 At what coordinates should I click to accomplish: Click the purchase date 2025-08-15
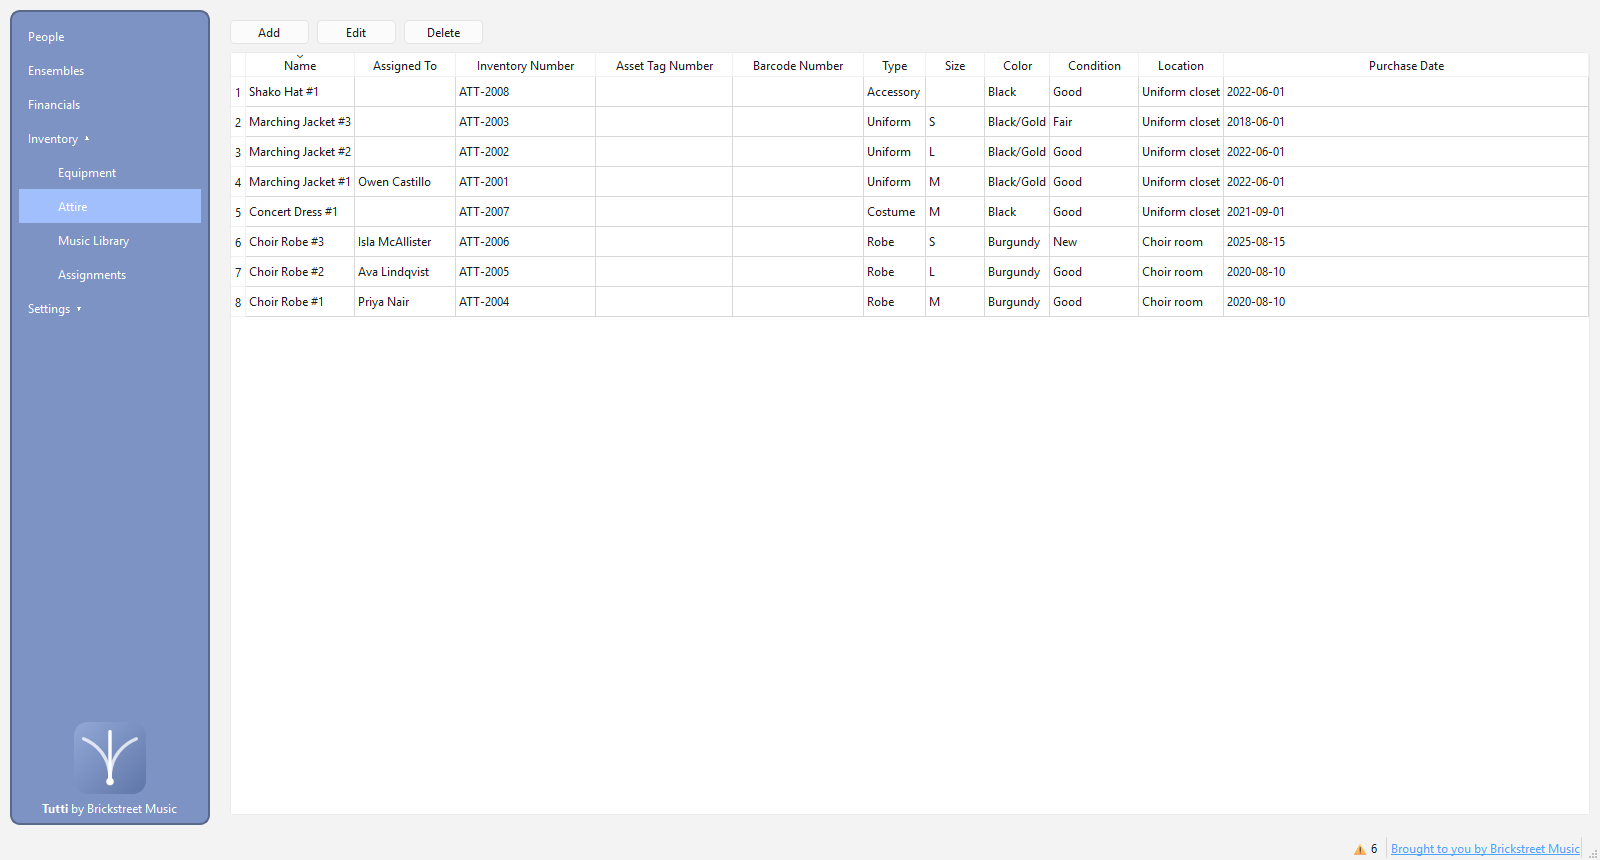[x=1406, y=242]
